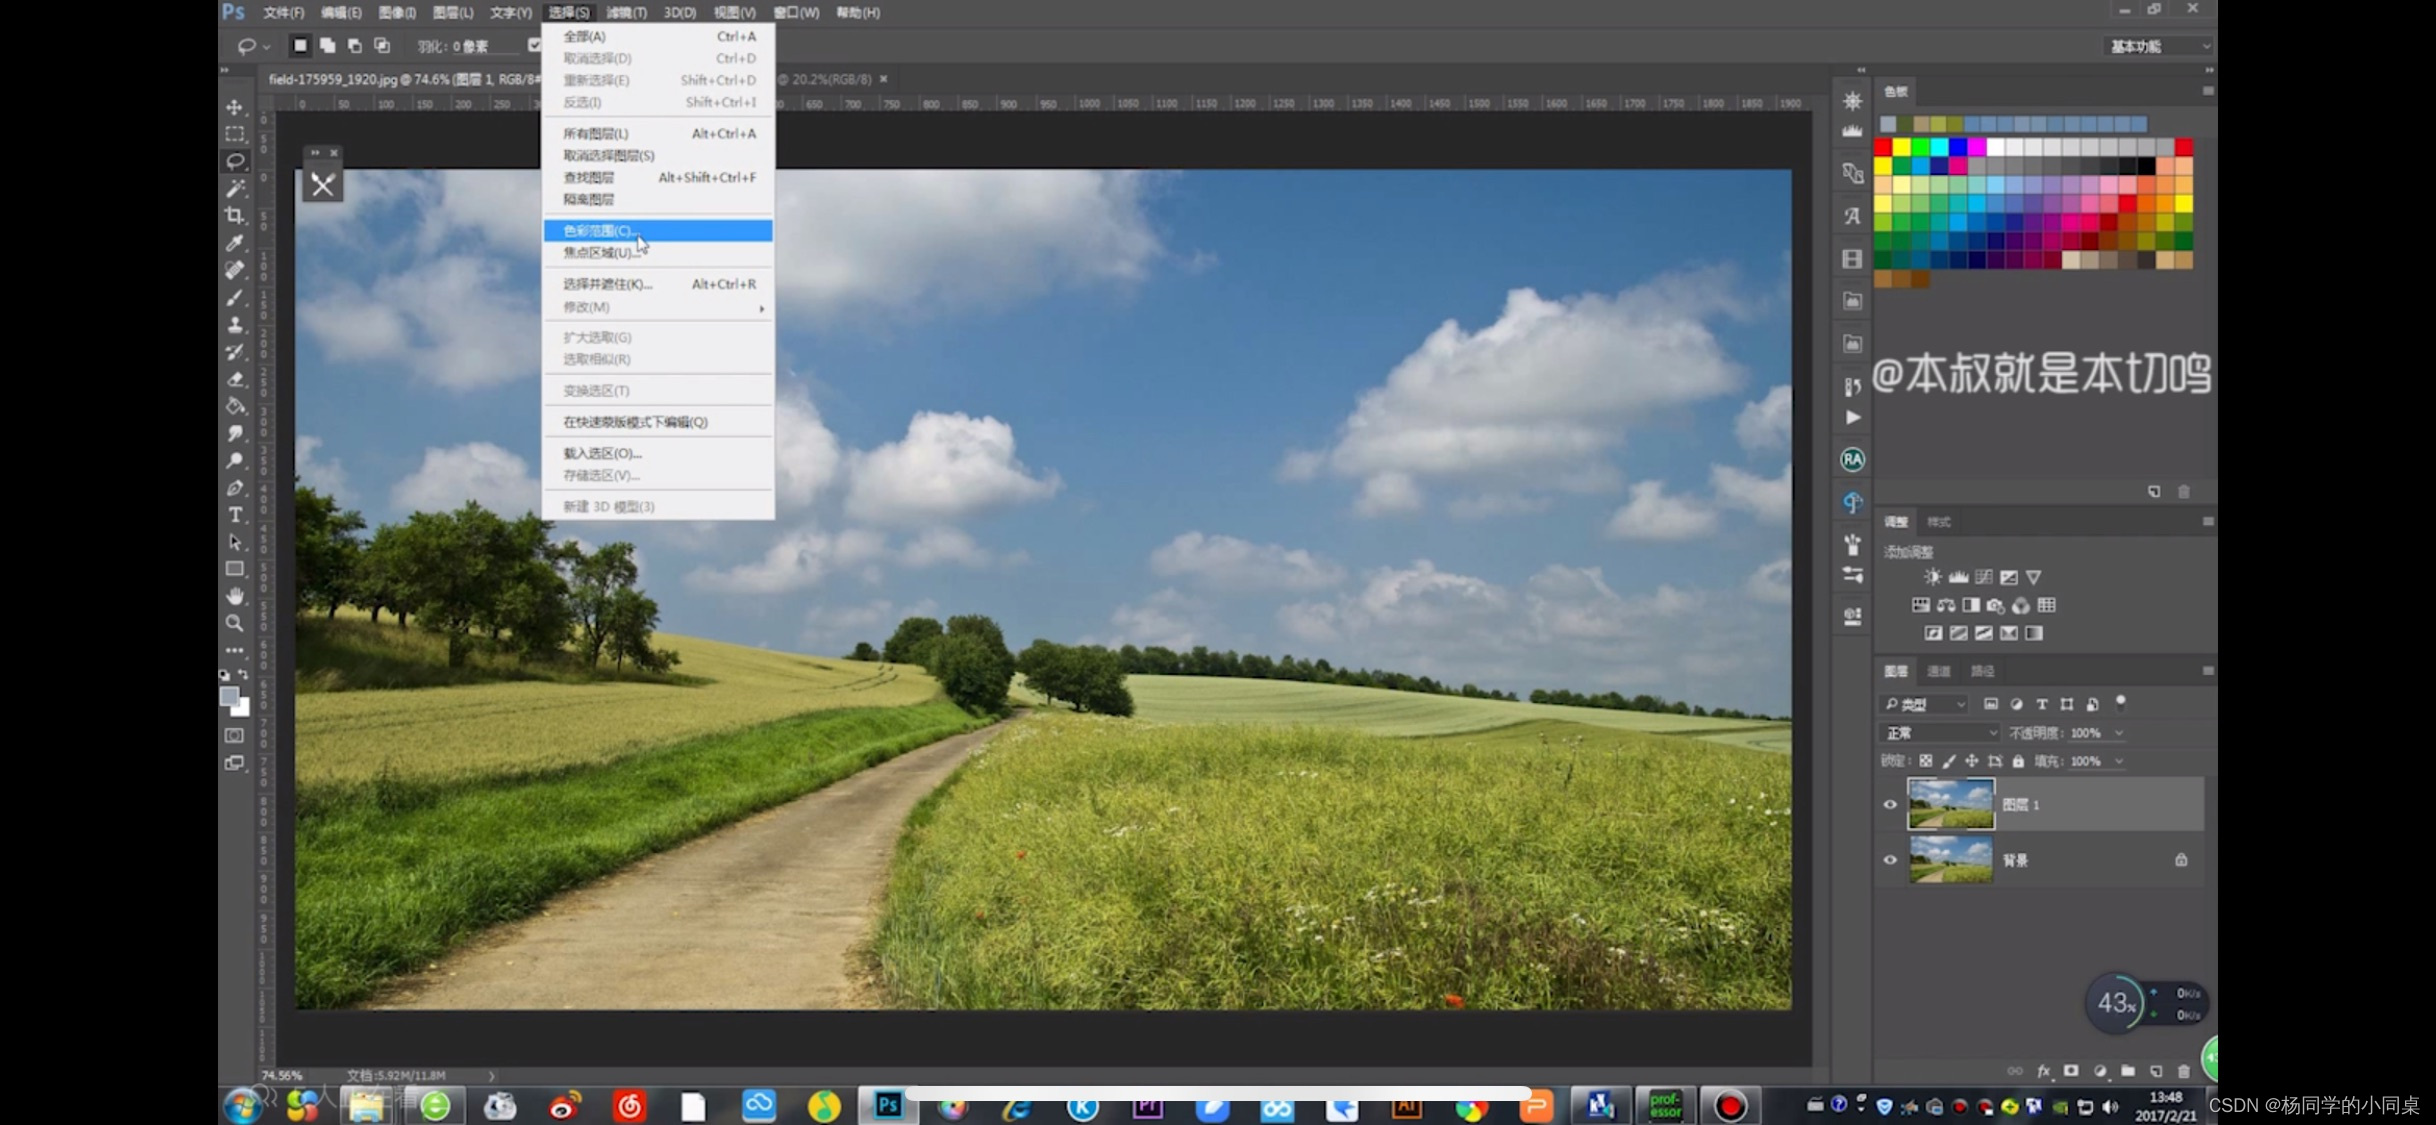The width and height of the screenshot is (2436, 1125).
Task: Click the 选择并遮住(K) entry
Action: tap(658, 284)
